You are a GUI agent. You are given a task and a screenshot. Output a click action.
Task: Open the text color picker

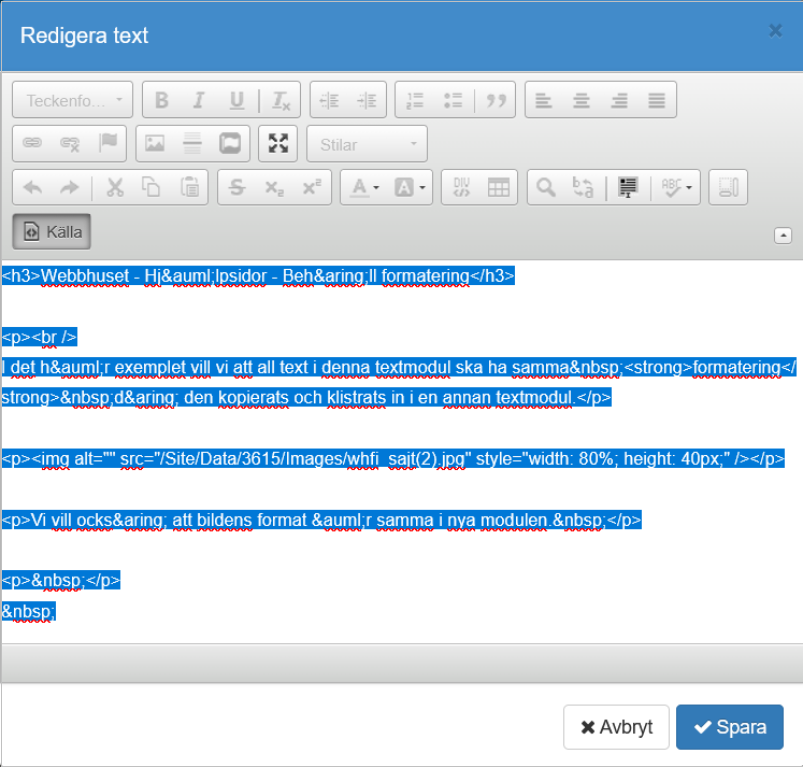click(x=360, y=188)
